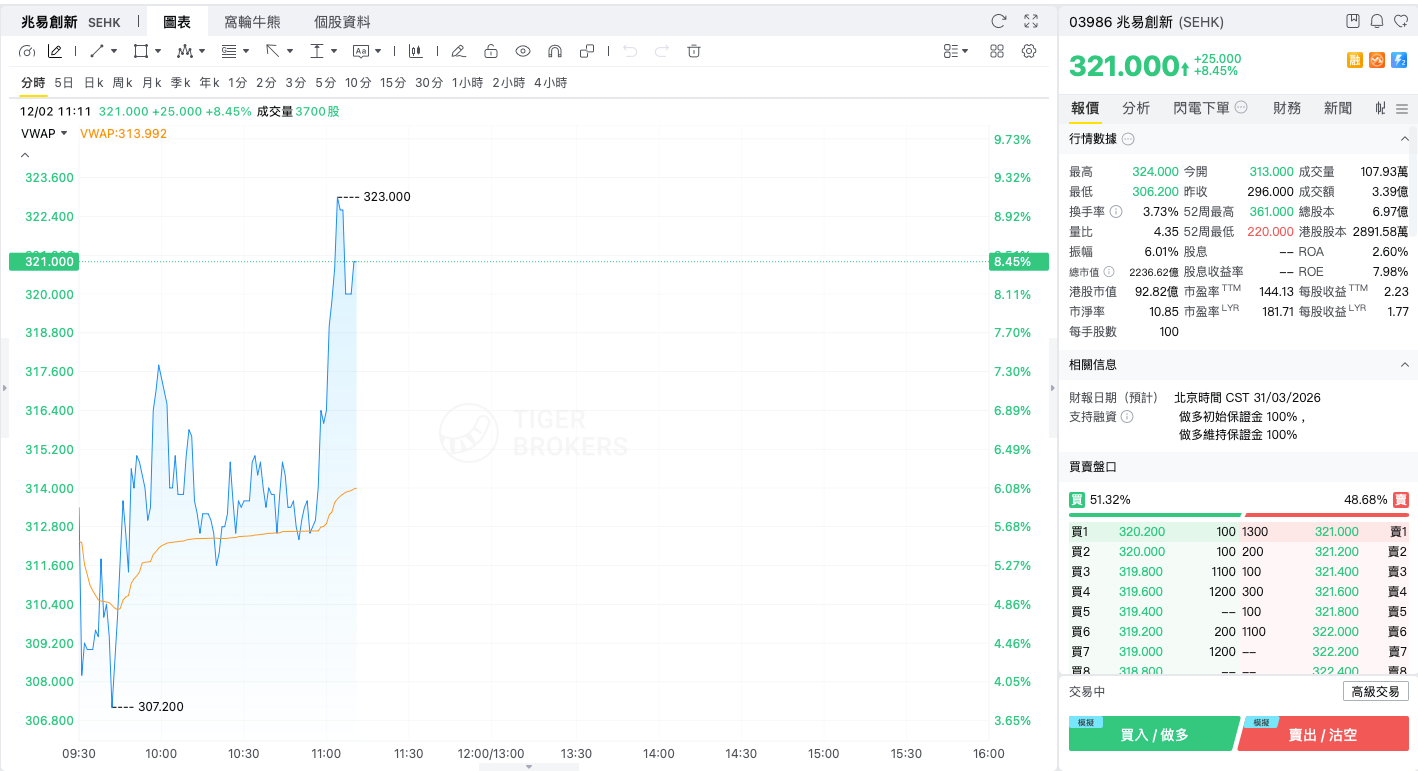This screenshot has width=1418, height=771.
Task: Toggle magnet snap mode
Action: [555, 51]
